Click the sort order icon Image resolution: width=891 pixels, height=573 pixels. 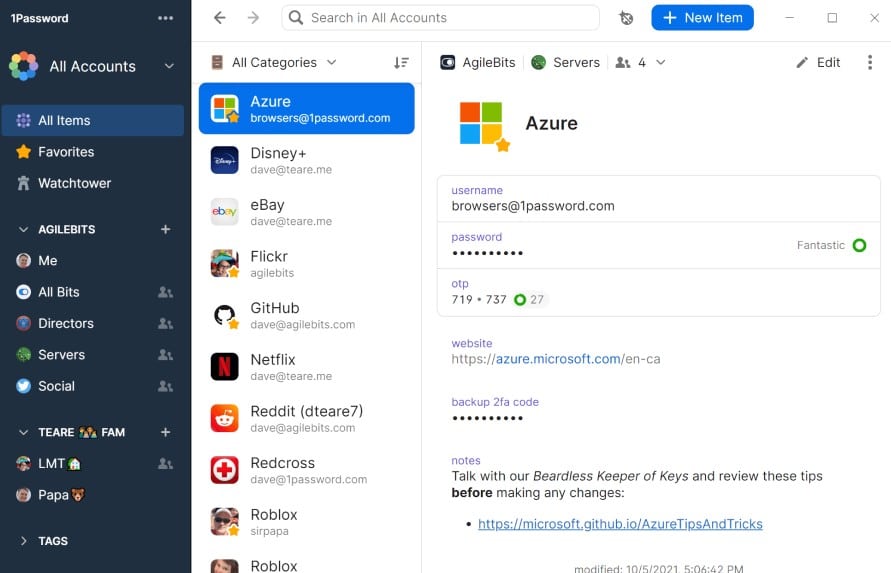pos(401,63)
